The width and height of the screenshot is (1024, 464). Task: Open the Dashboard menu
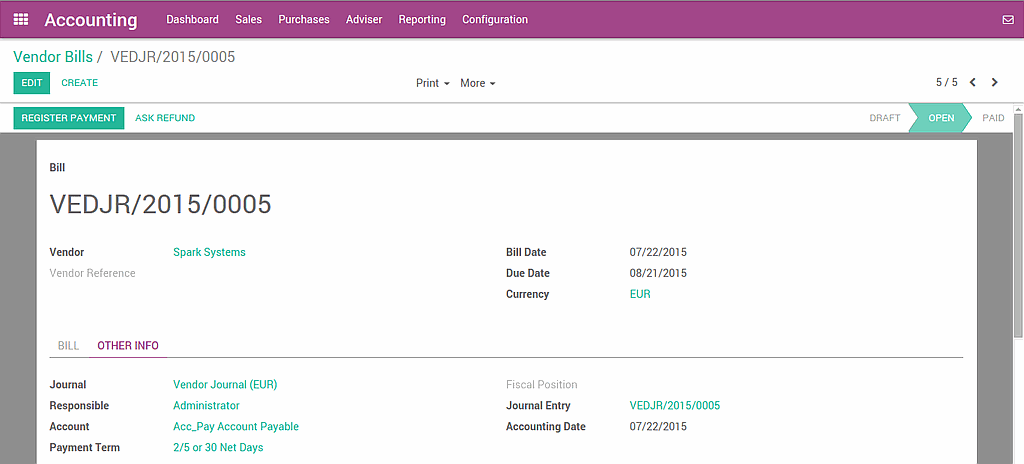(x=192, y=20)
